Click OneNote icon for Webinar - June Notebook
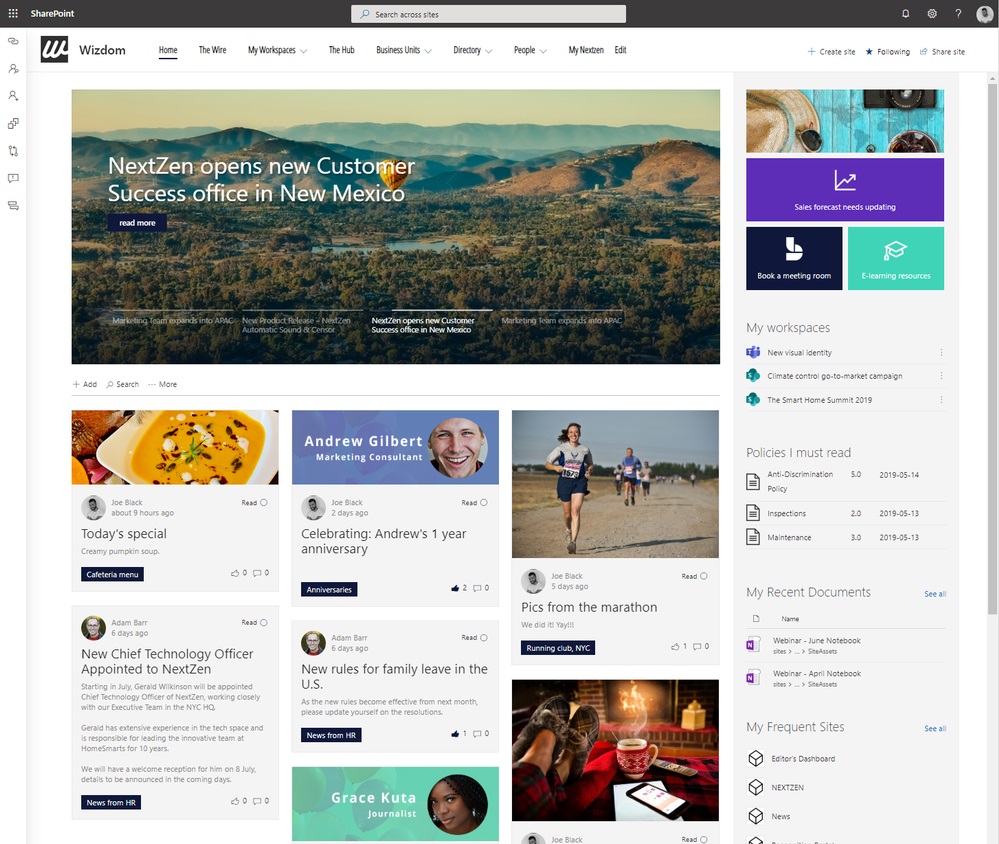 tap(753, 644)
